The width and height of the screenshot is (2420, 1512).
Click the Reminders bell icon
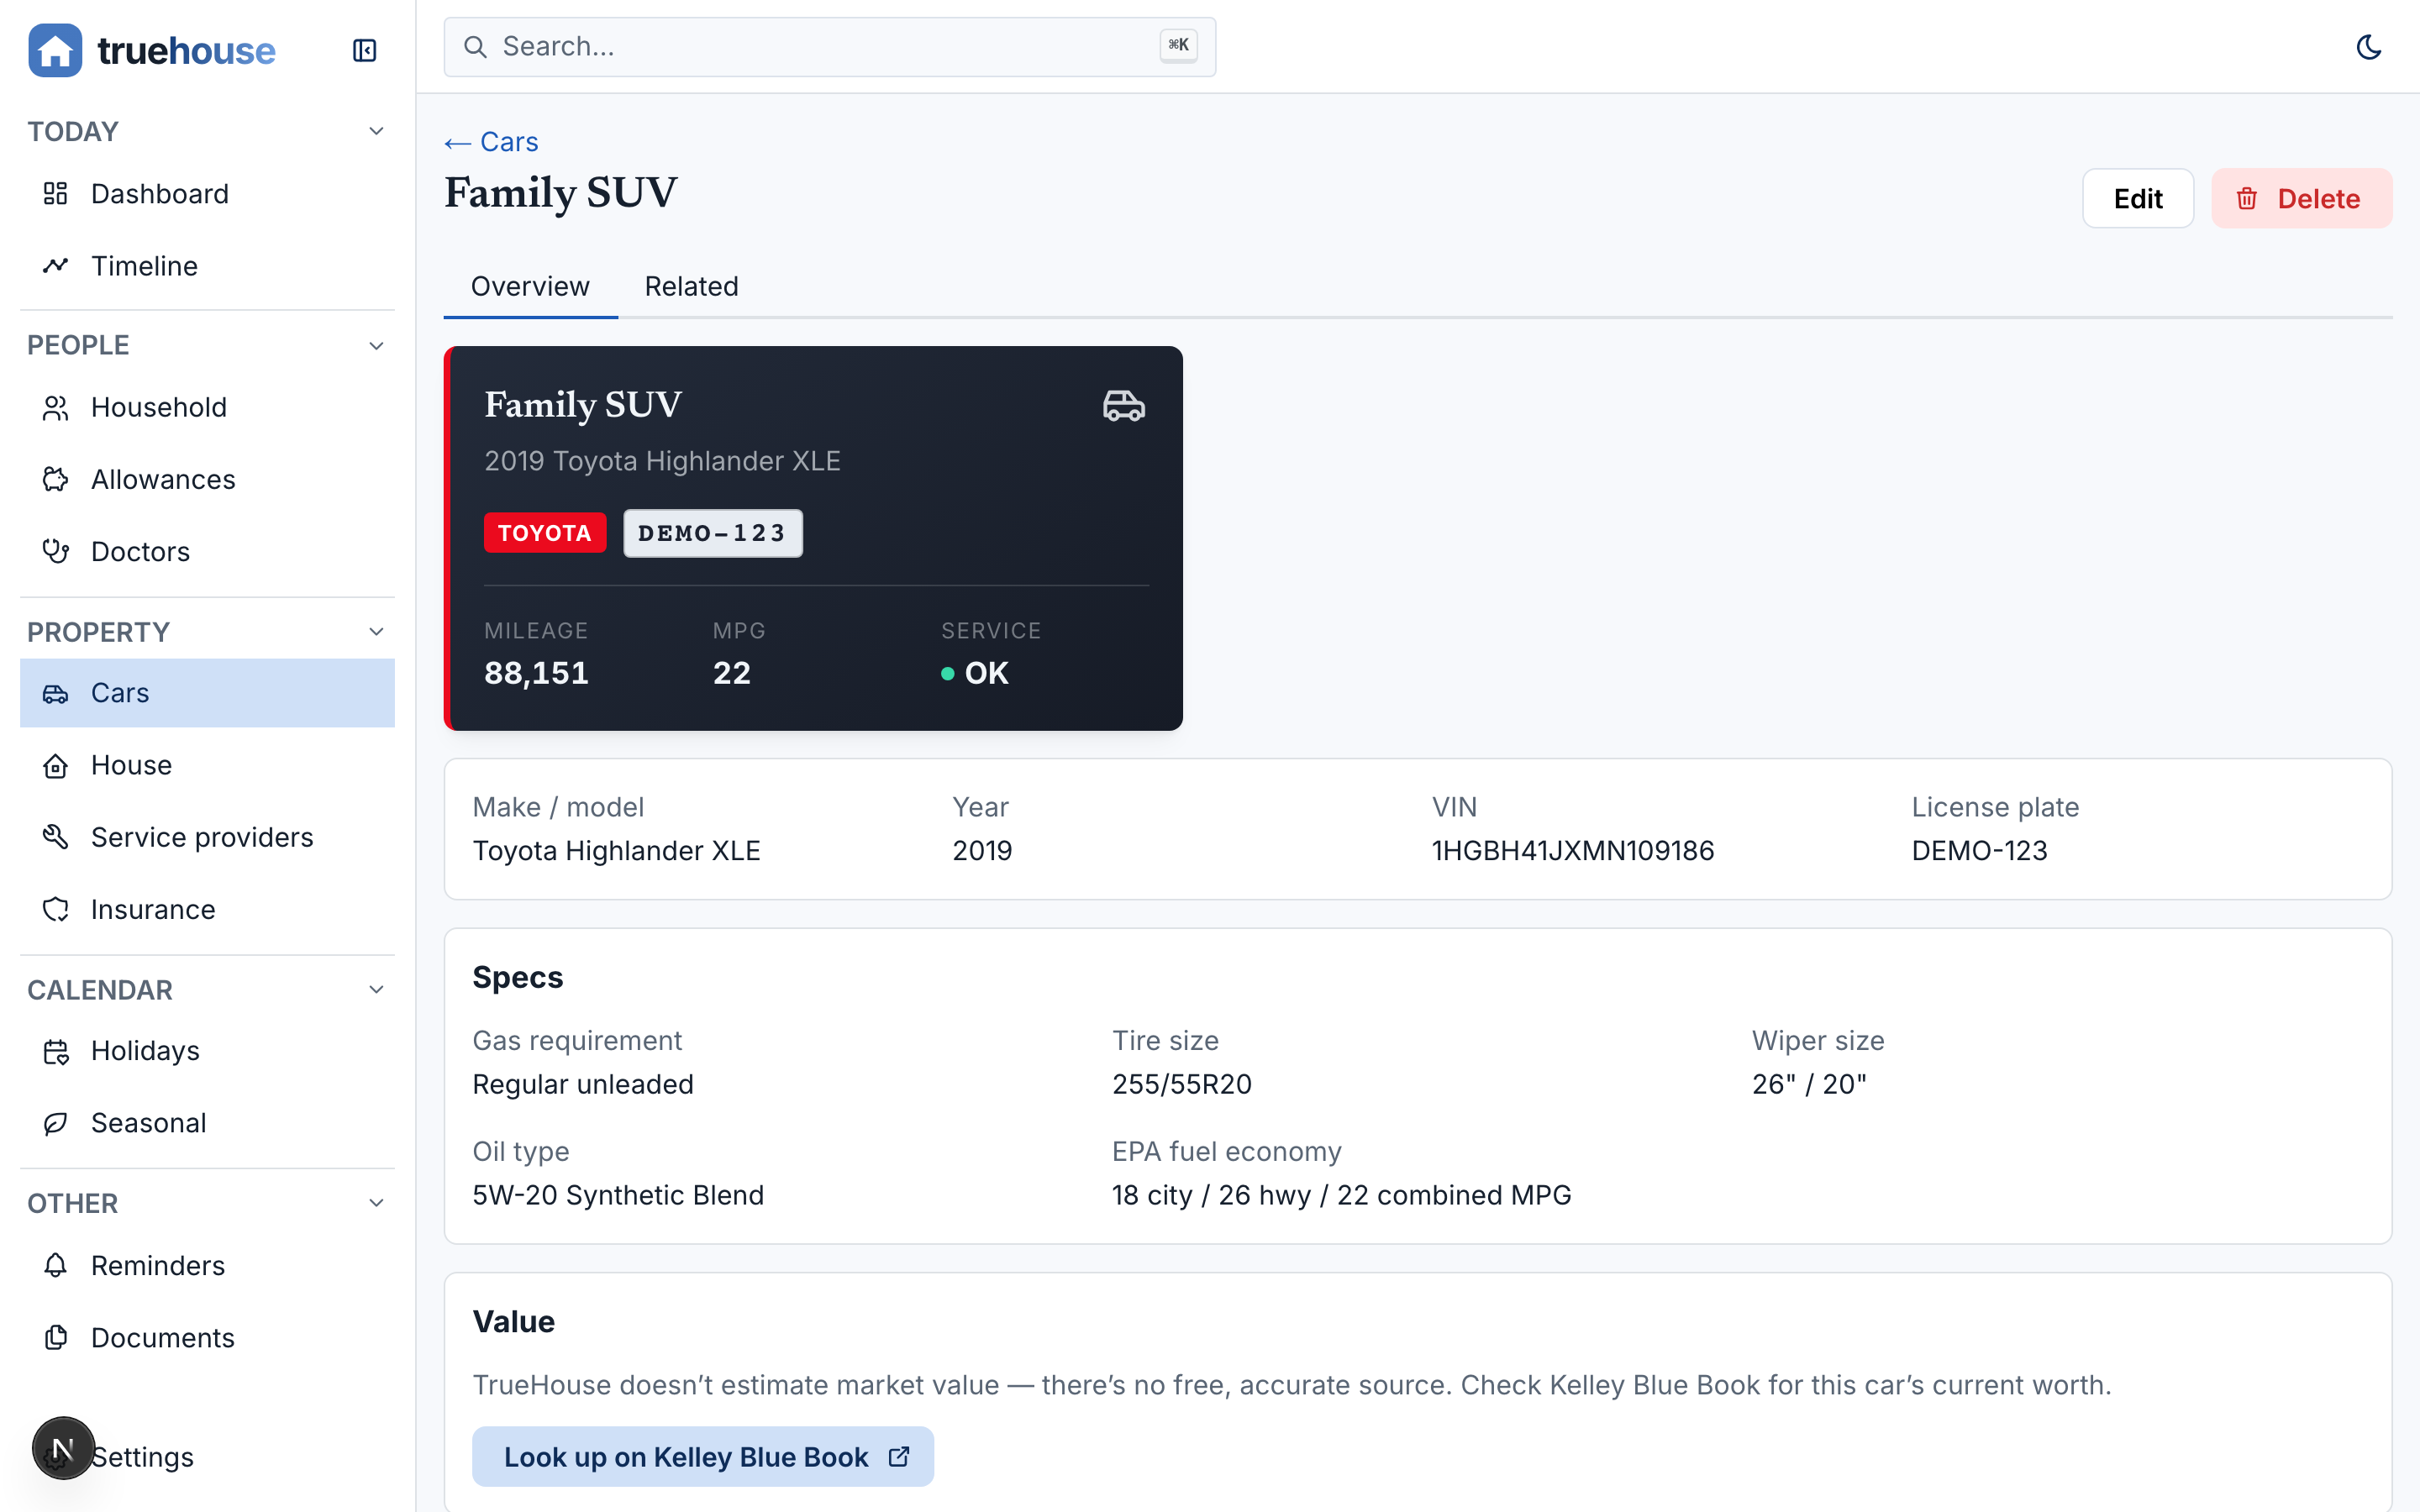point(56,1265)
